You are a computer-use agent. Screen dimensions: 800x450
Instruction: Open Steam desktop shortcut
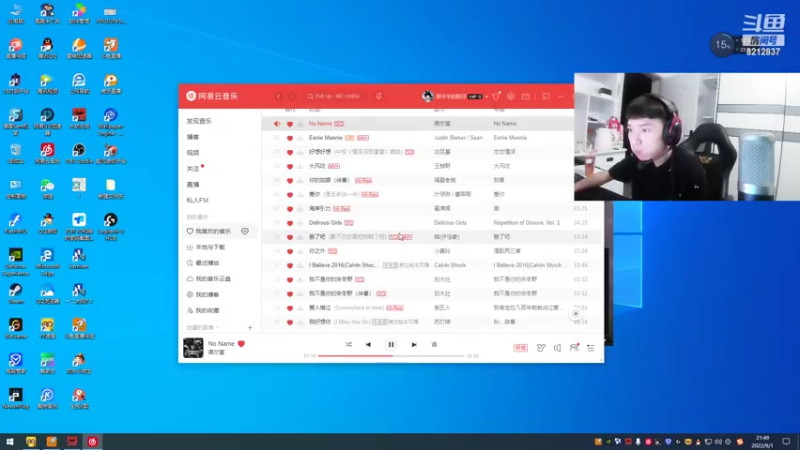coord(16,294)
